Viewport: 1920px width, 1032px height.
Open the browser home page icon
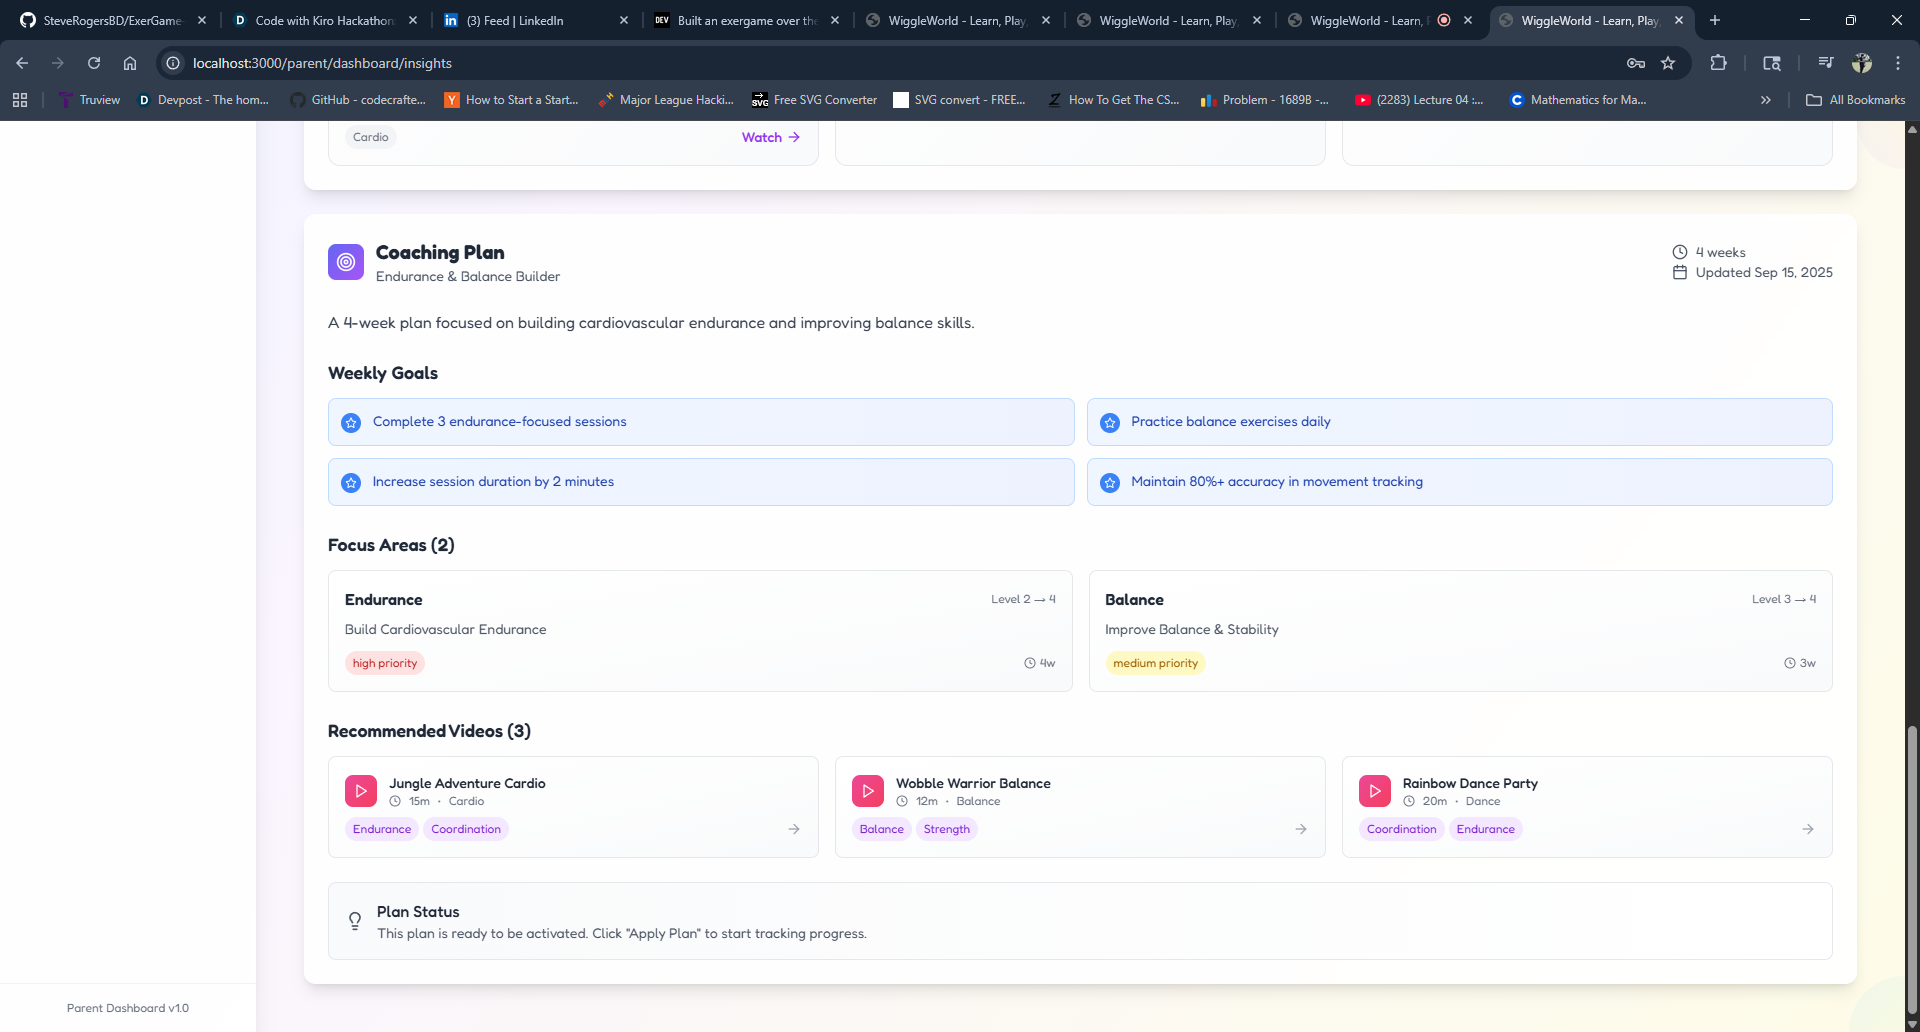130,63
